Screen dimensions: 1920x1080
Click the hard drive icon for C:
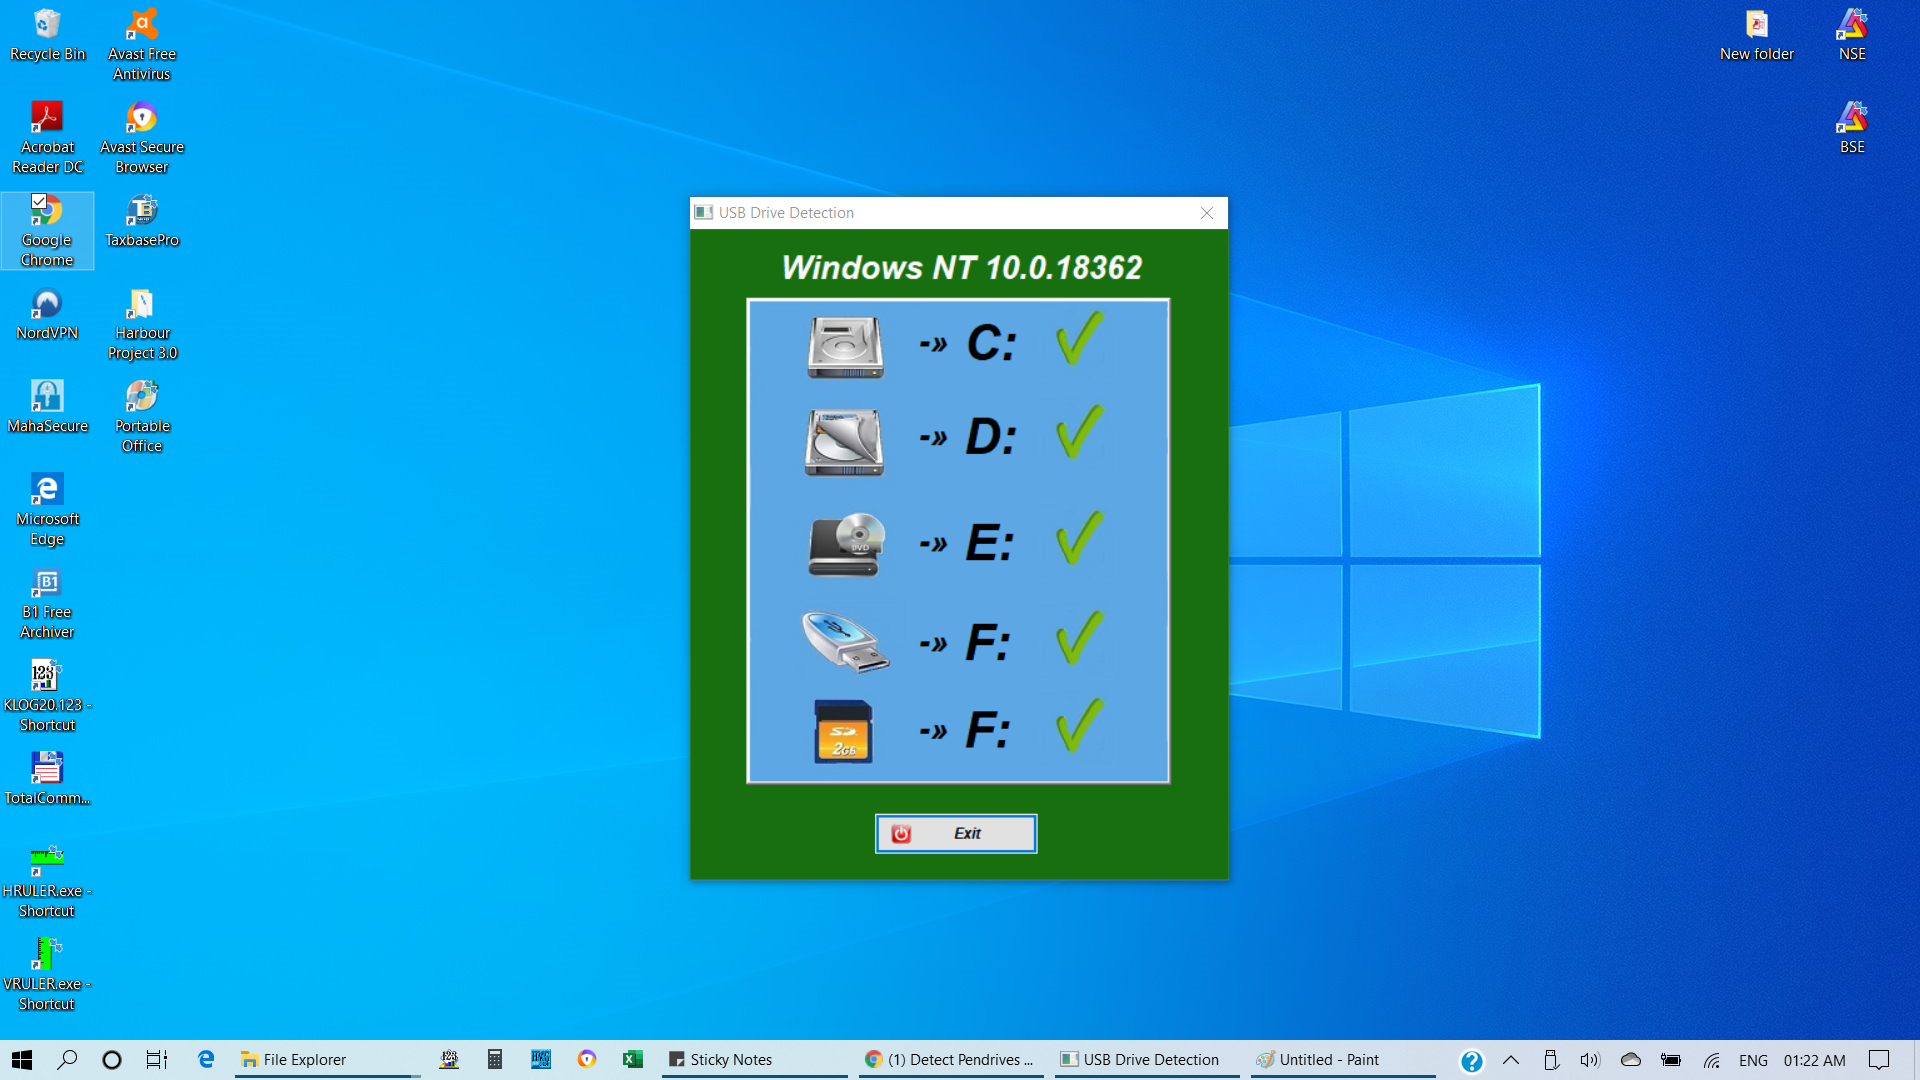[845, 344]
